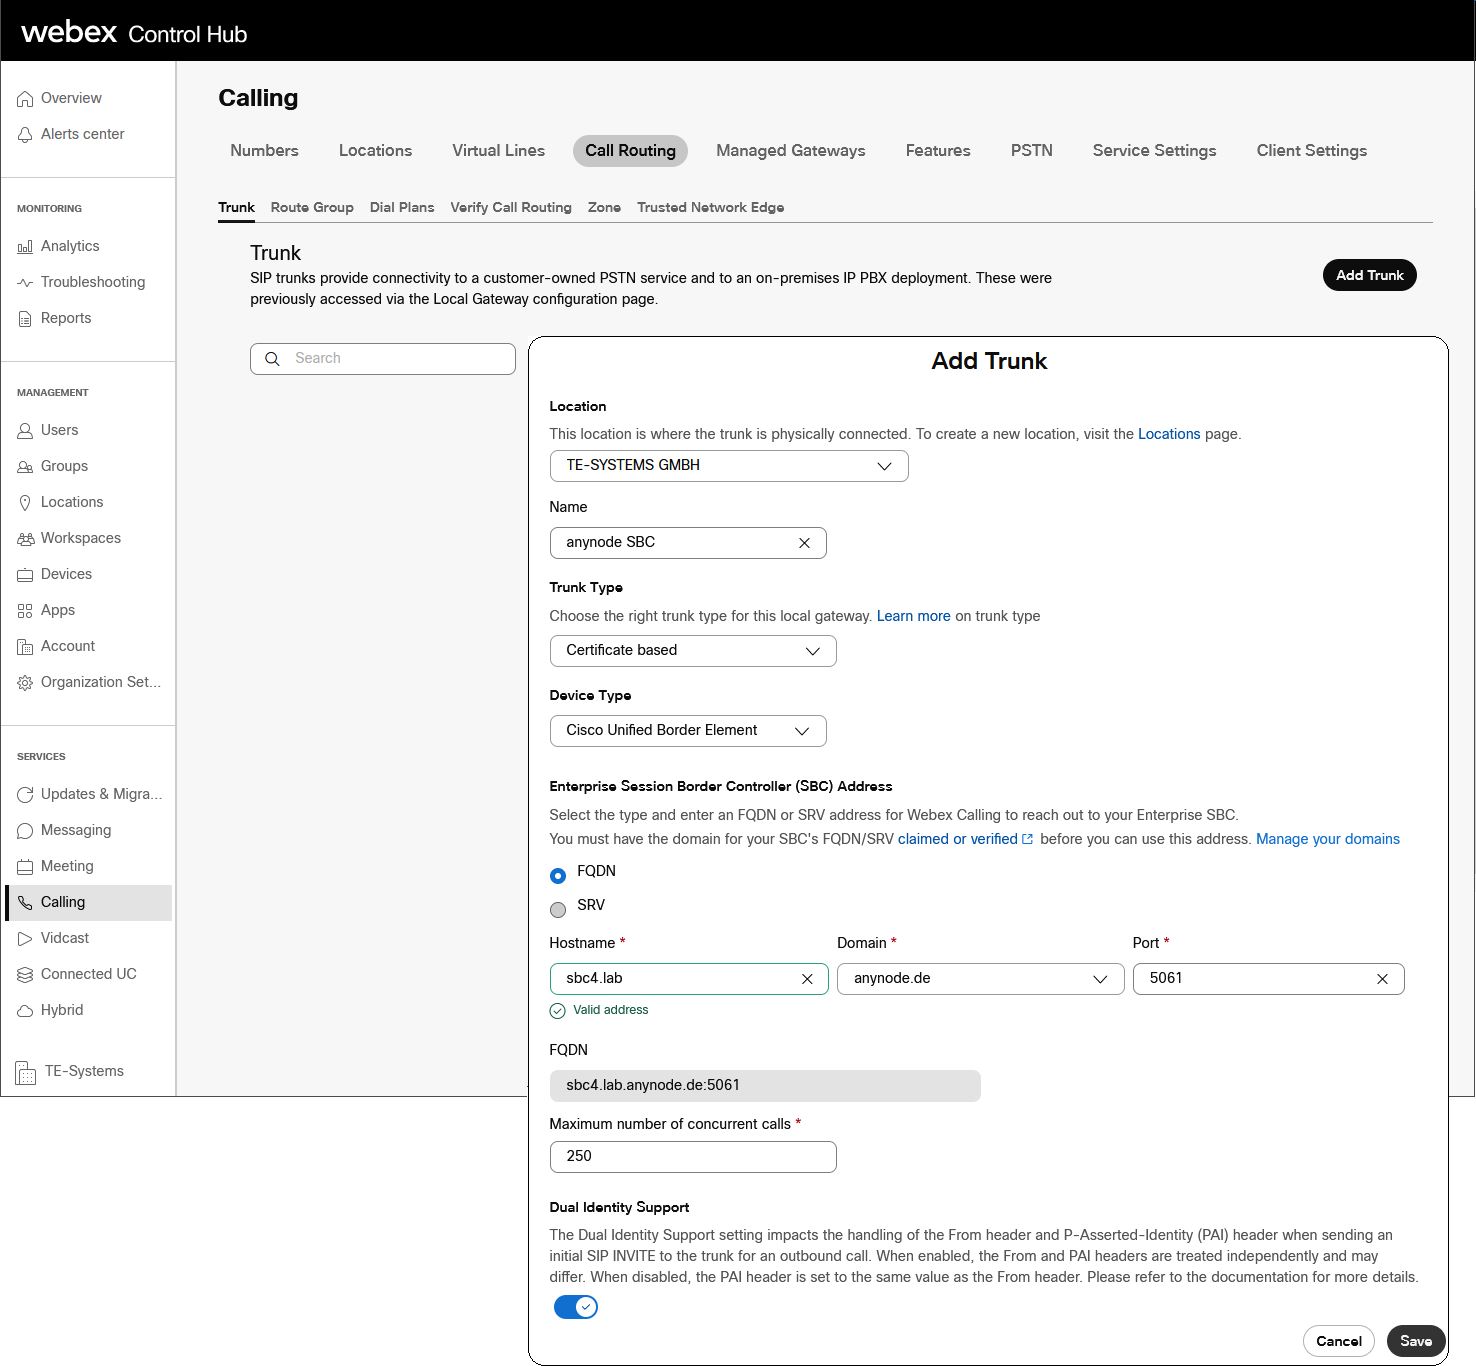1476x1366 pixels.
Task: Click the Troubleshooting pulse icon
Action: tap(25, 283)
